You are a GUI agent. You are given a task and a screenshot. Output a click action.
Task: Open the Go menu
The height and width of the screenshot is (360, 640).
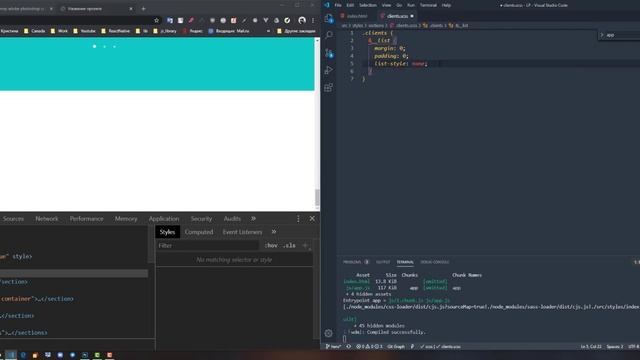point(399,5)
